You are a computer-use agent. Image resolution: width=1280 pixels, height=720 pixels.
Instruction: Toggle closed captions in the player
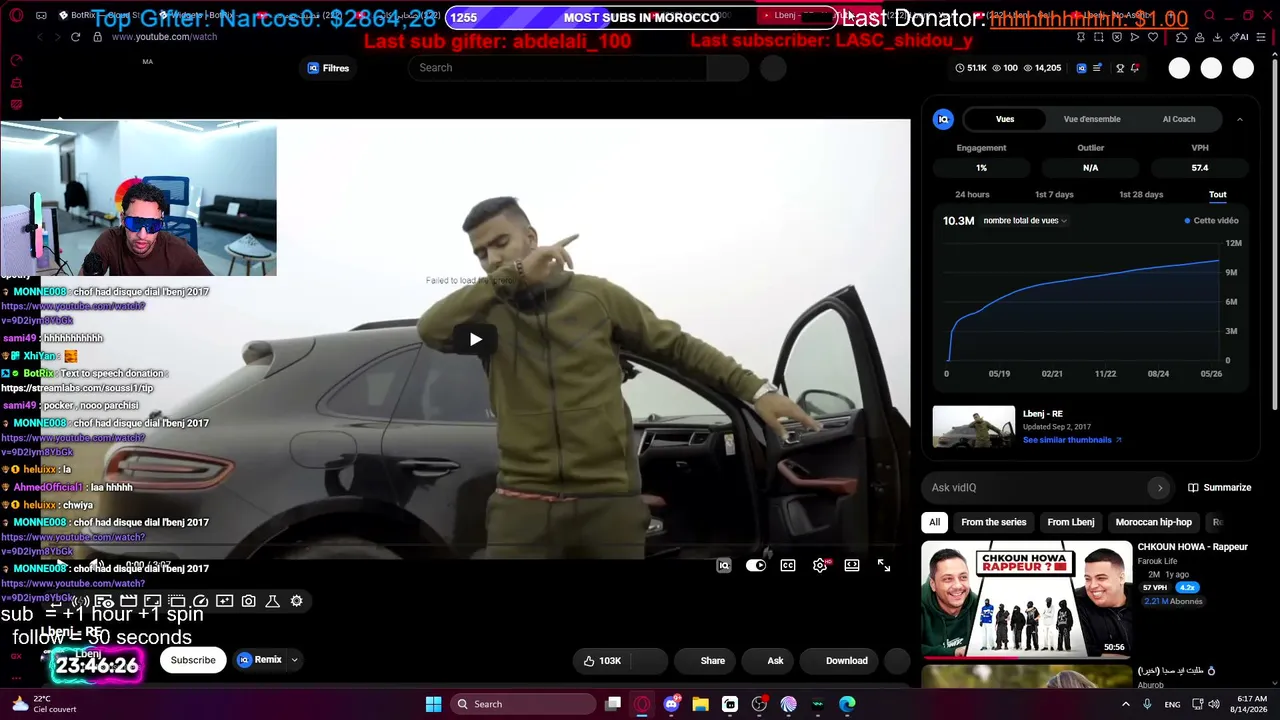coord(788,566)
